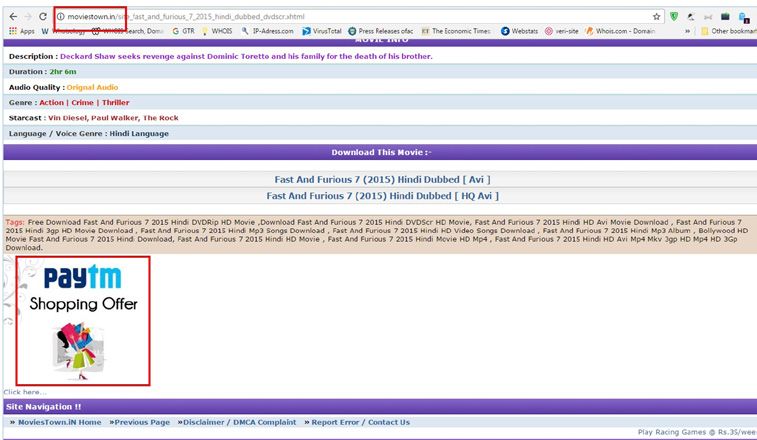Image resolution: width=757 pixels, height=440 pixels.
Task: Focus the address bar URL text
Action: (x=186, y=16)
